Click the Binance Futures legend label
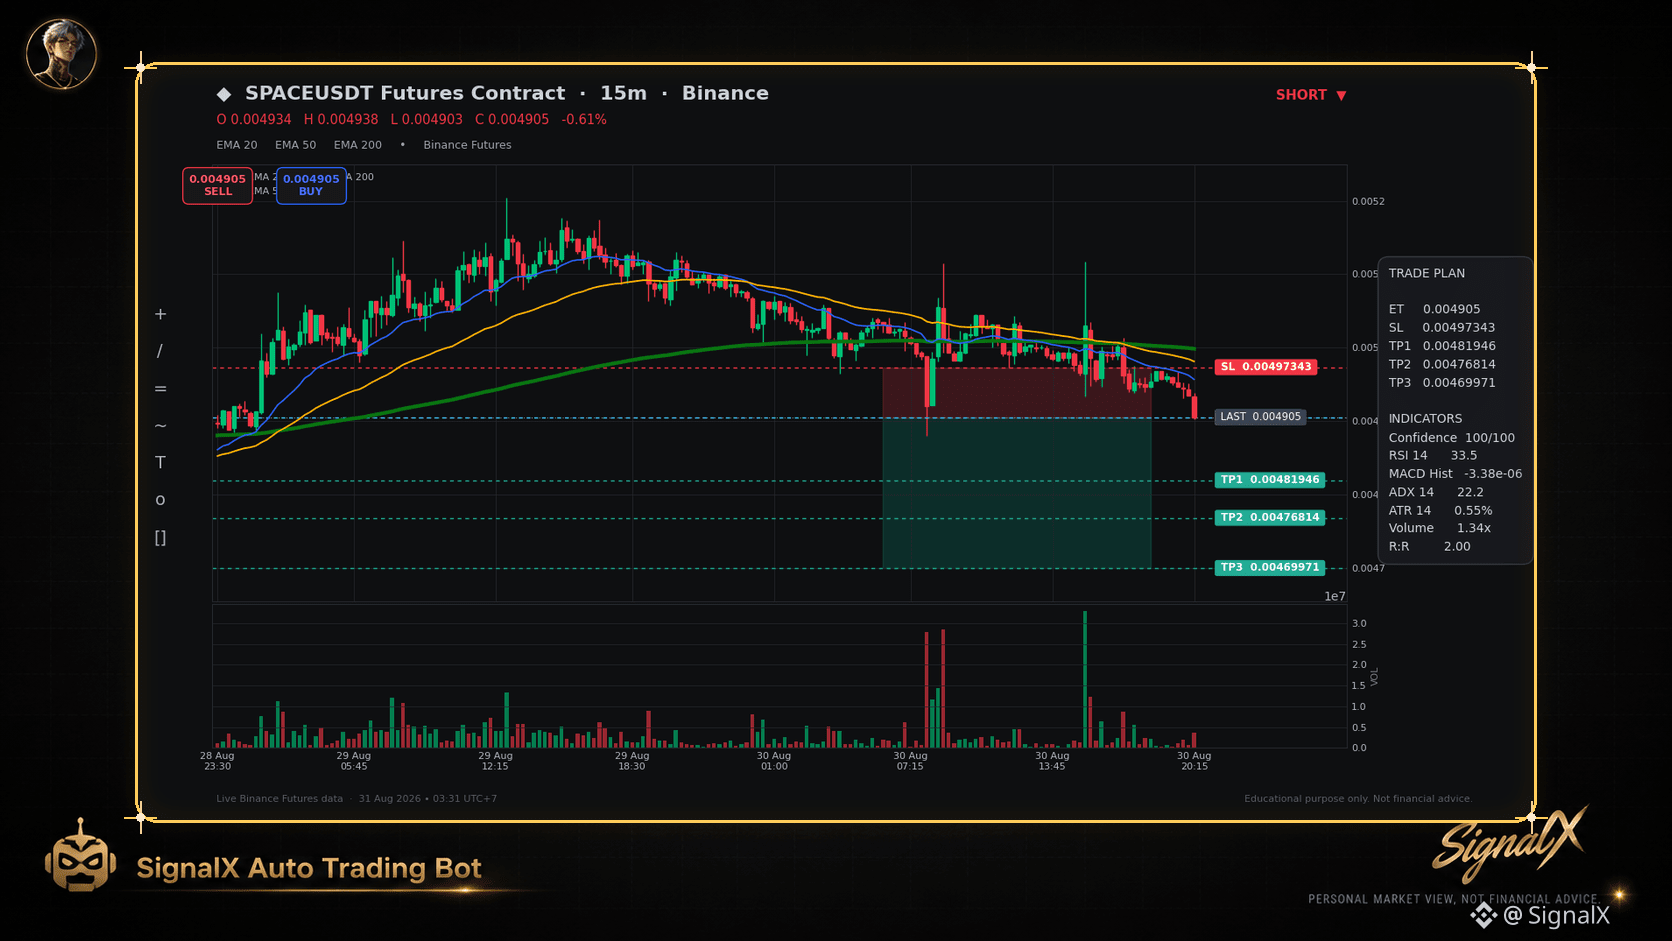The image size is (1672, 941). 467,145
